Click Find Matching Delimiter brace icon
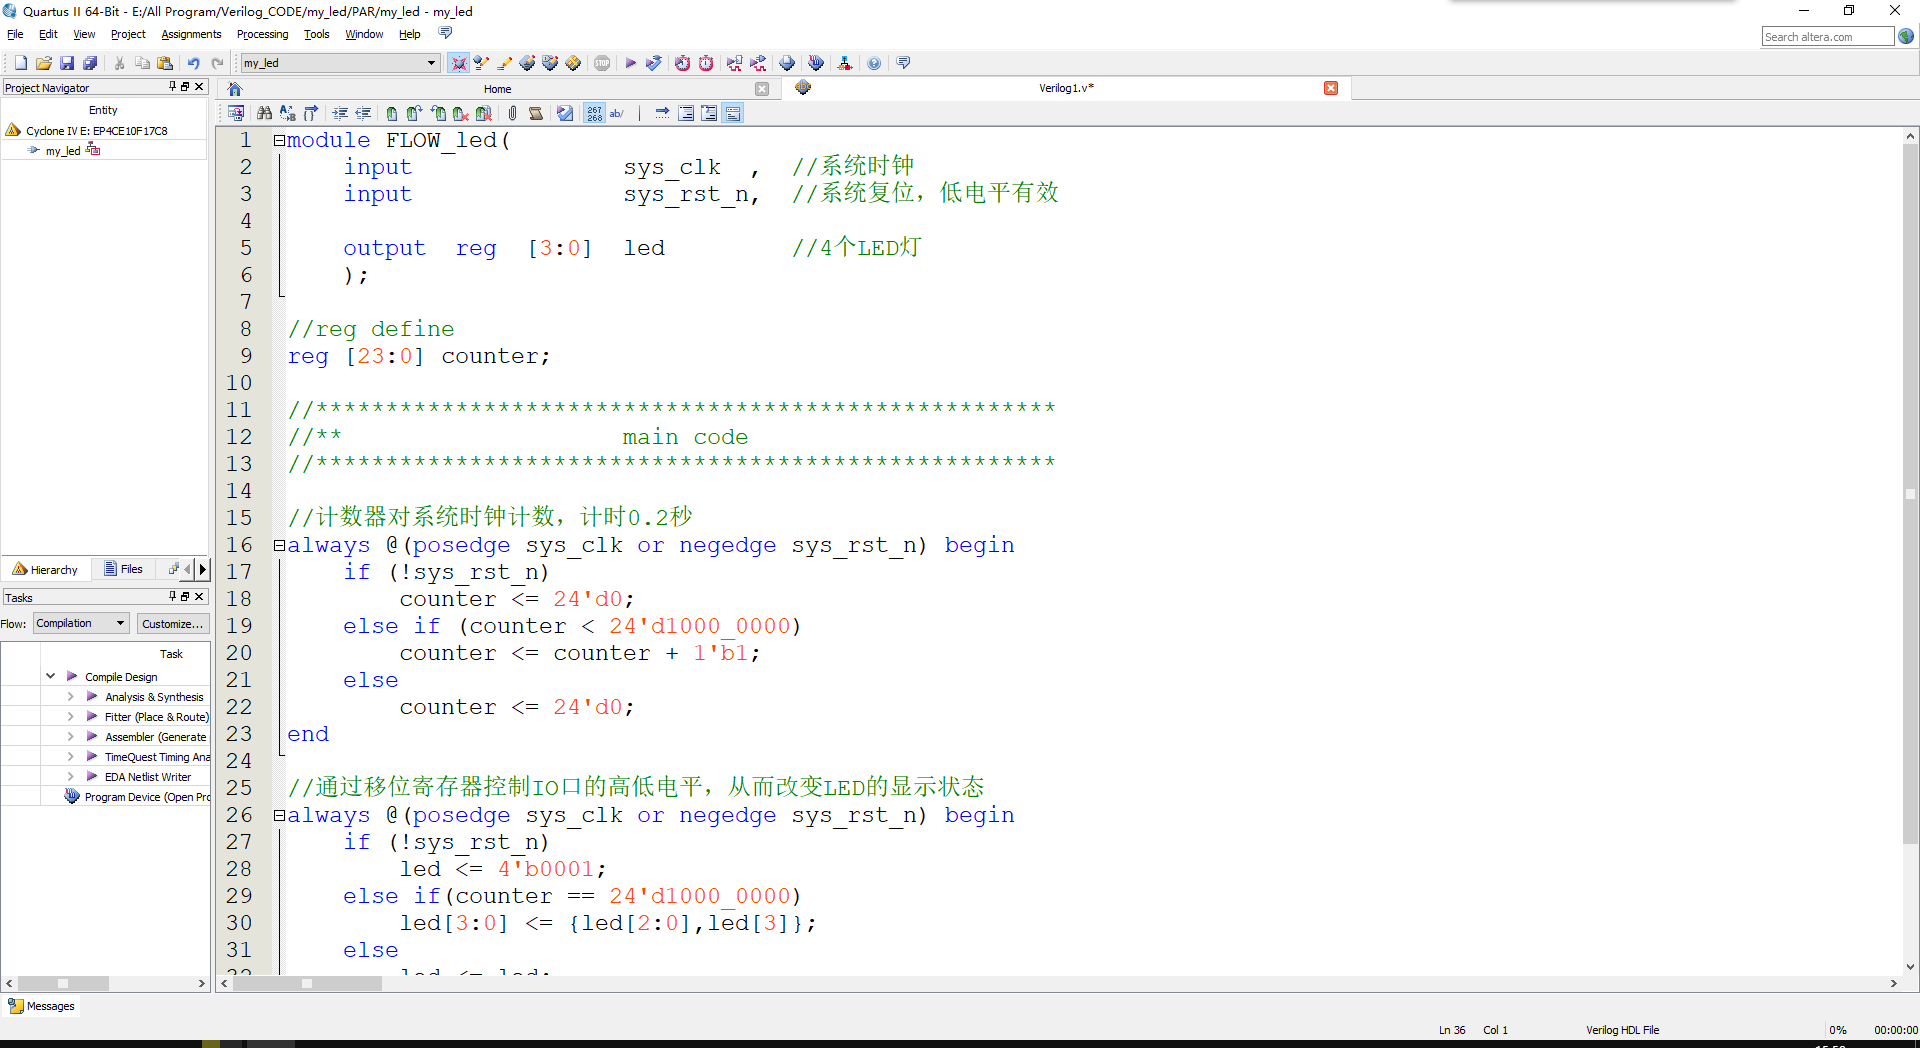The height and width of the screenshot is (1048, 1920). [310, 113]
